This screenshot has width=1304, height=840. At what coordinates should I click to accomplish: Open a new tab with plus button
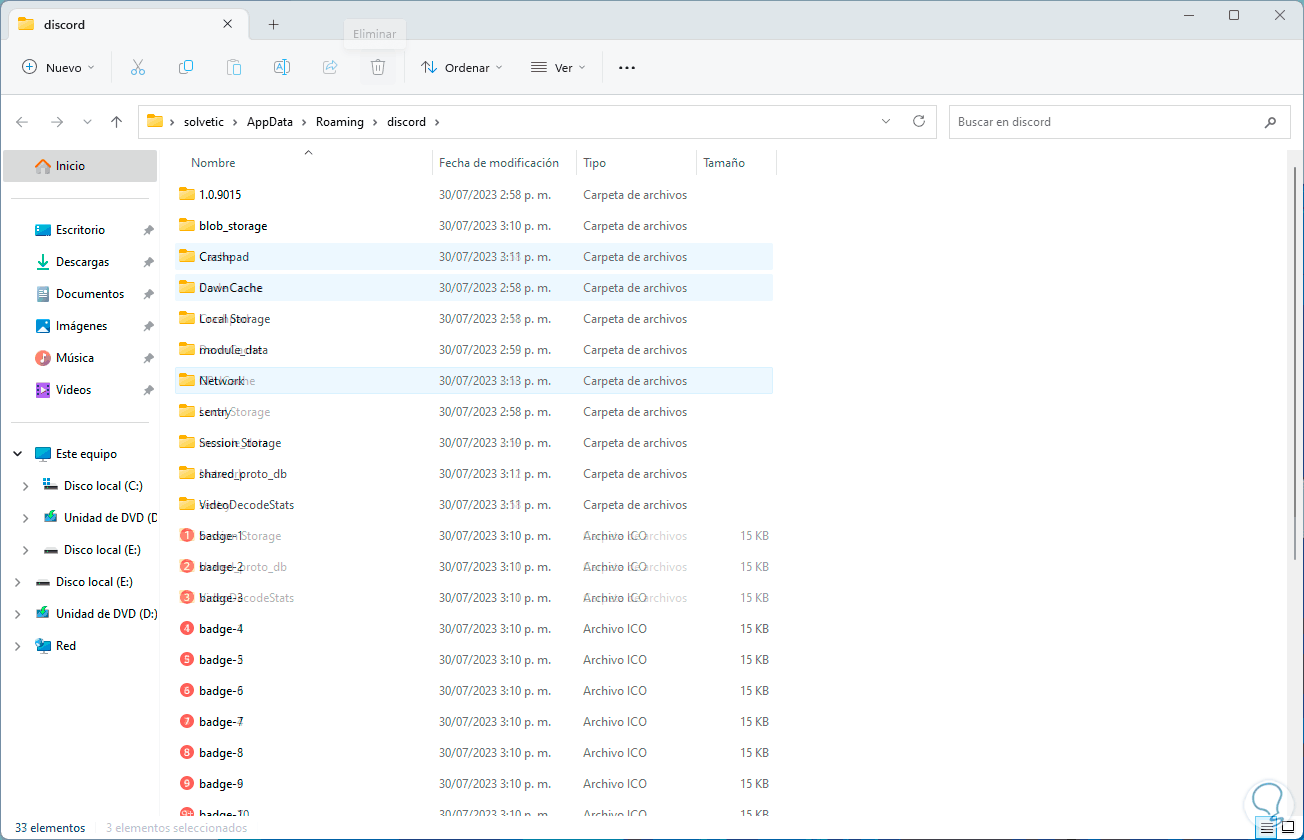[x=273, y=24]
